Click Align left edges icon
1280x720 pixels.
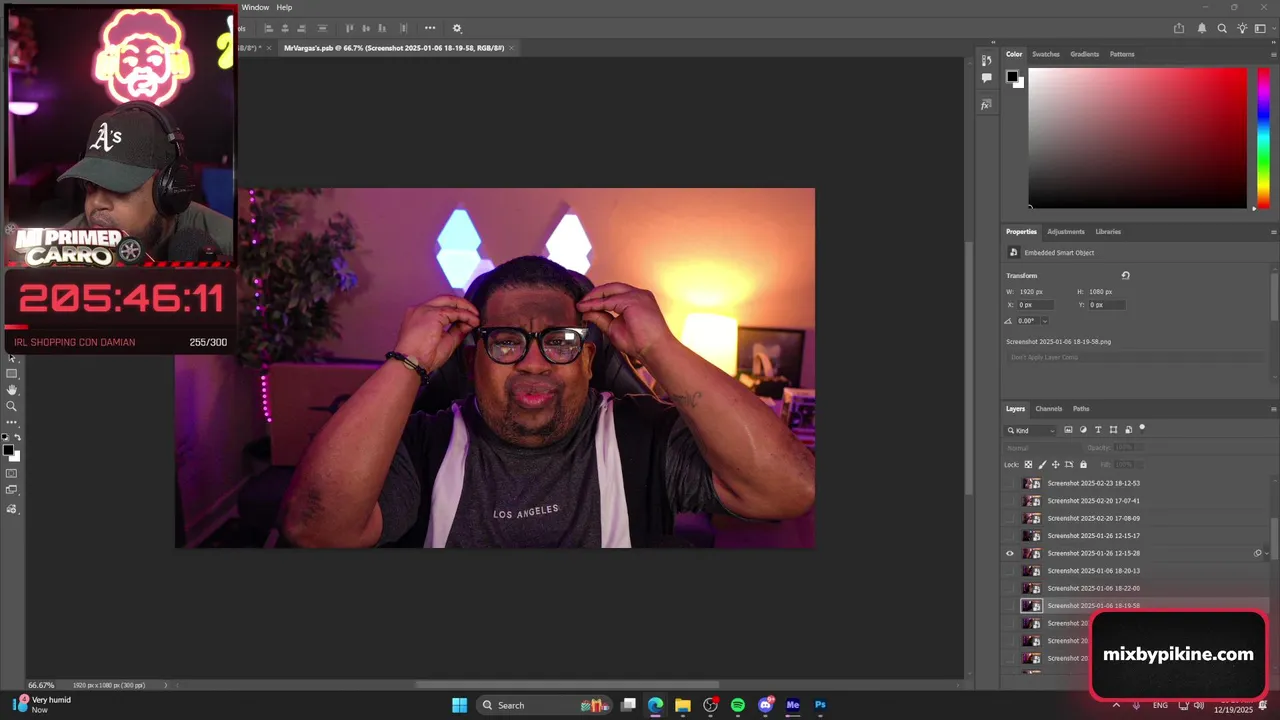(x=269, y=28)
